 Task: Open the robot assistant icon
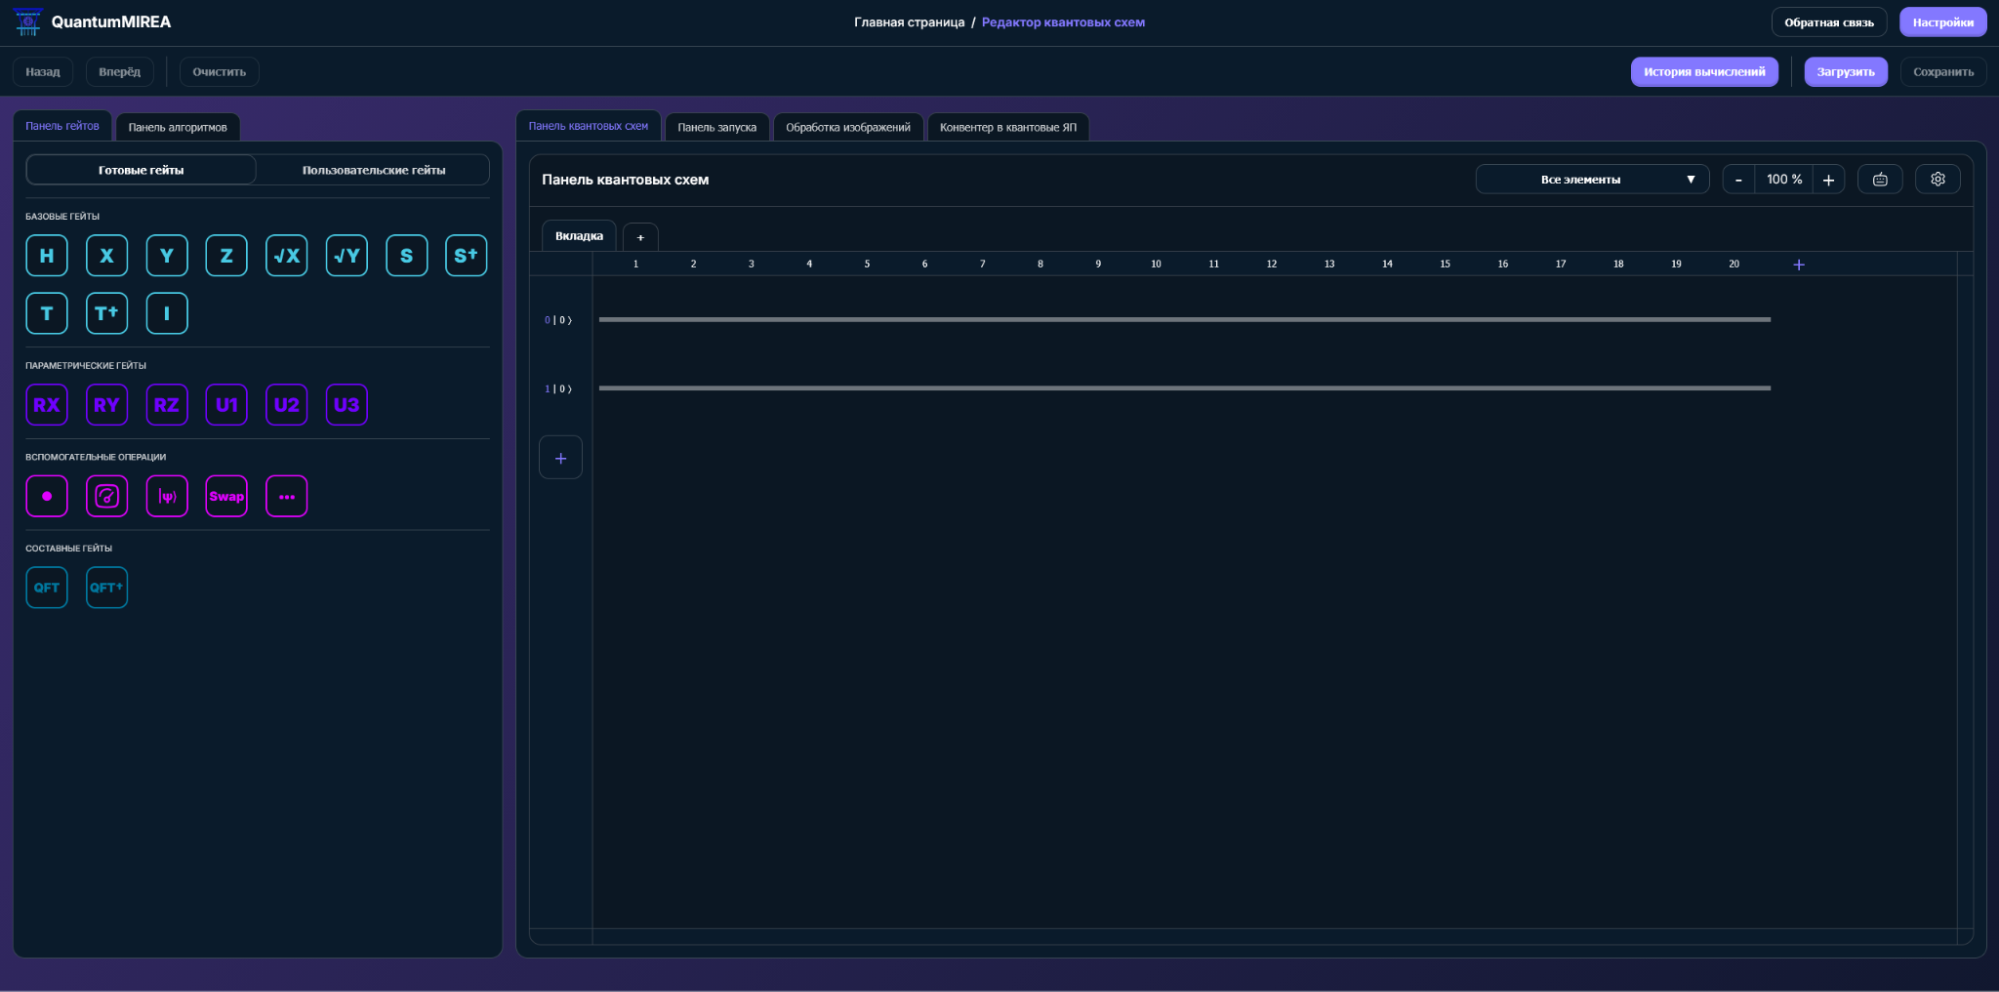point(1880,179)
